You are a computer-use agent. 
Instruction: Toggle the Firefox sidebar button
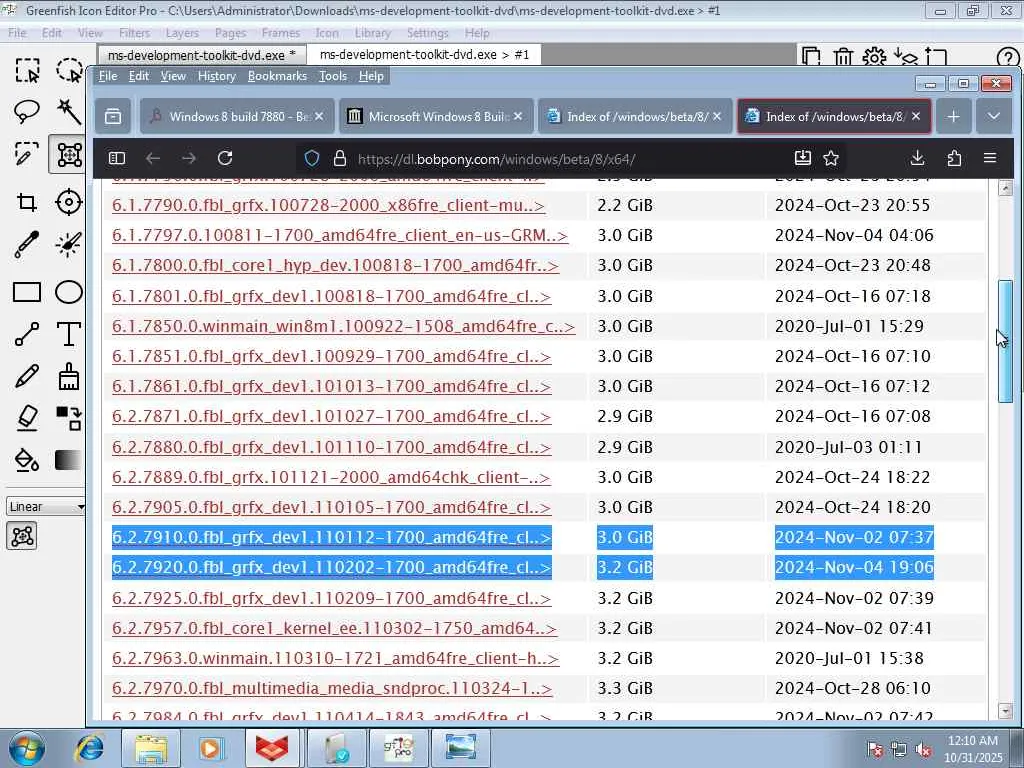pyautogui.click(x=117, y=158)
